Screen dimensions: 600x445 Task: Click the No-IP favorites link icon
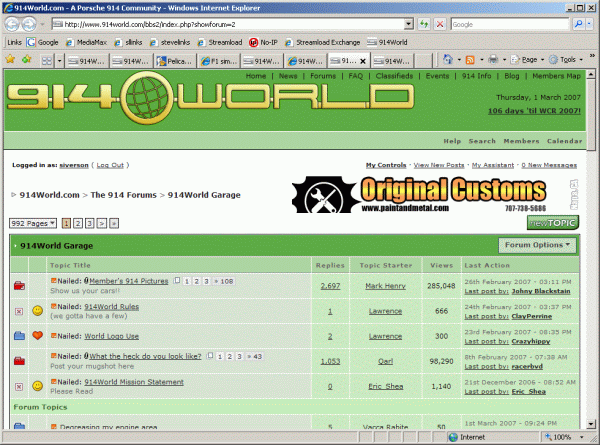(254, 43)
